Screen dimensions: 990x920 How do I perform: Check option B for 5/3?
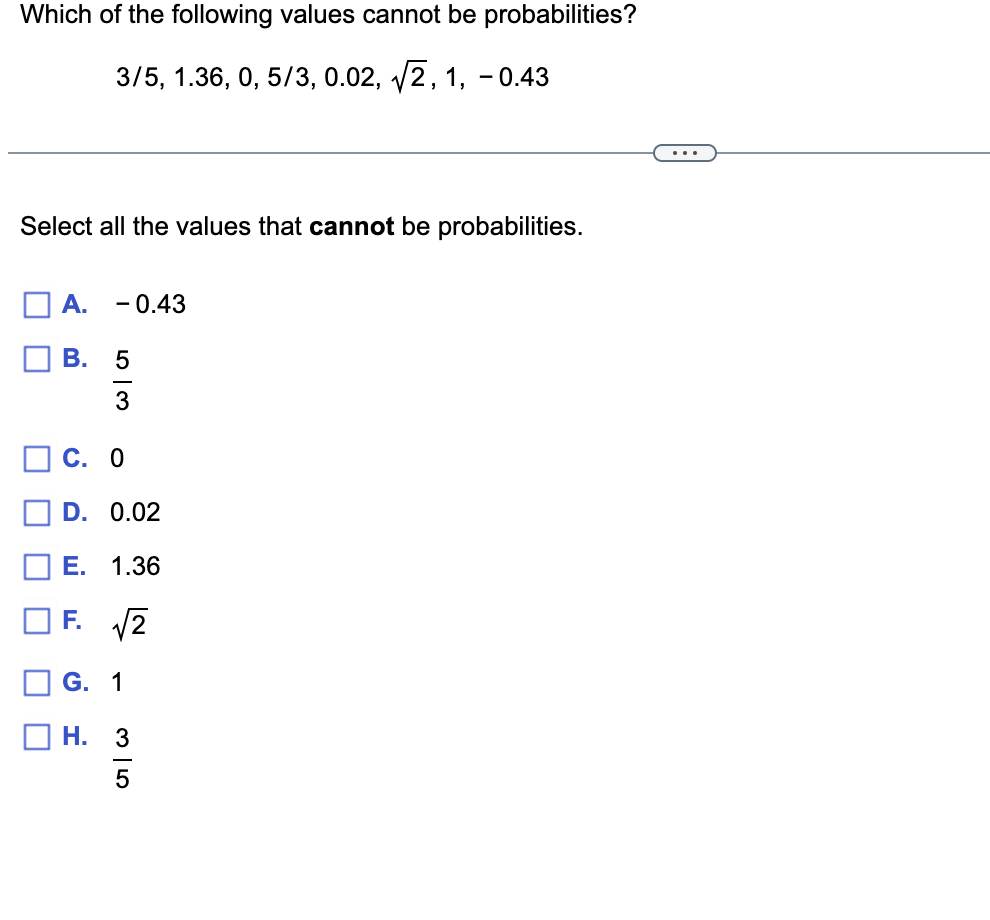[36, 357]
